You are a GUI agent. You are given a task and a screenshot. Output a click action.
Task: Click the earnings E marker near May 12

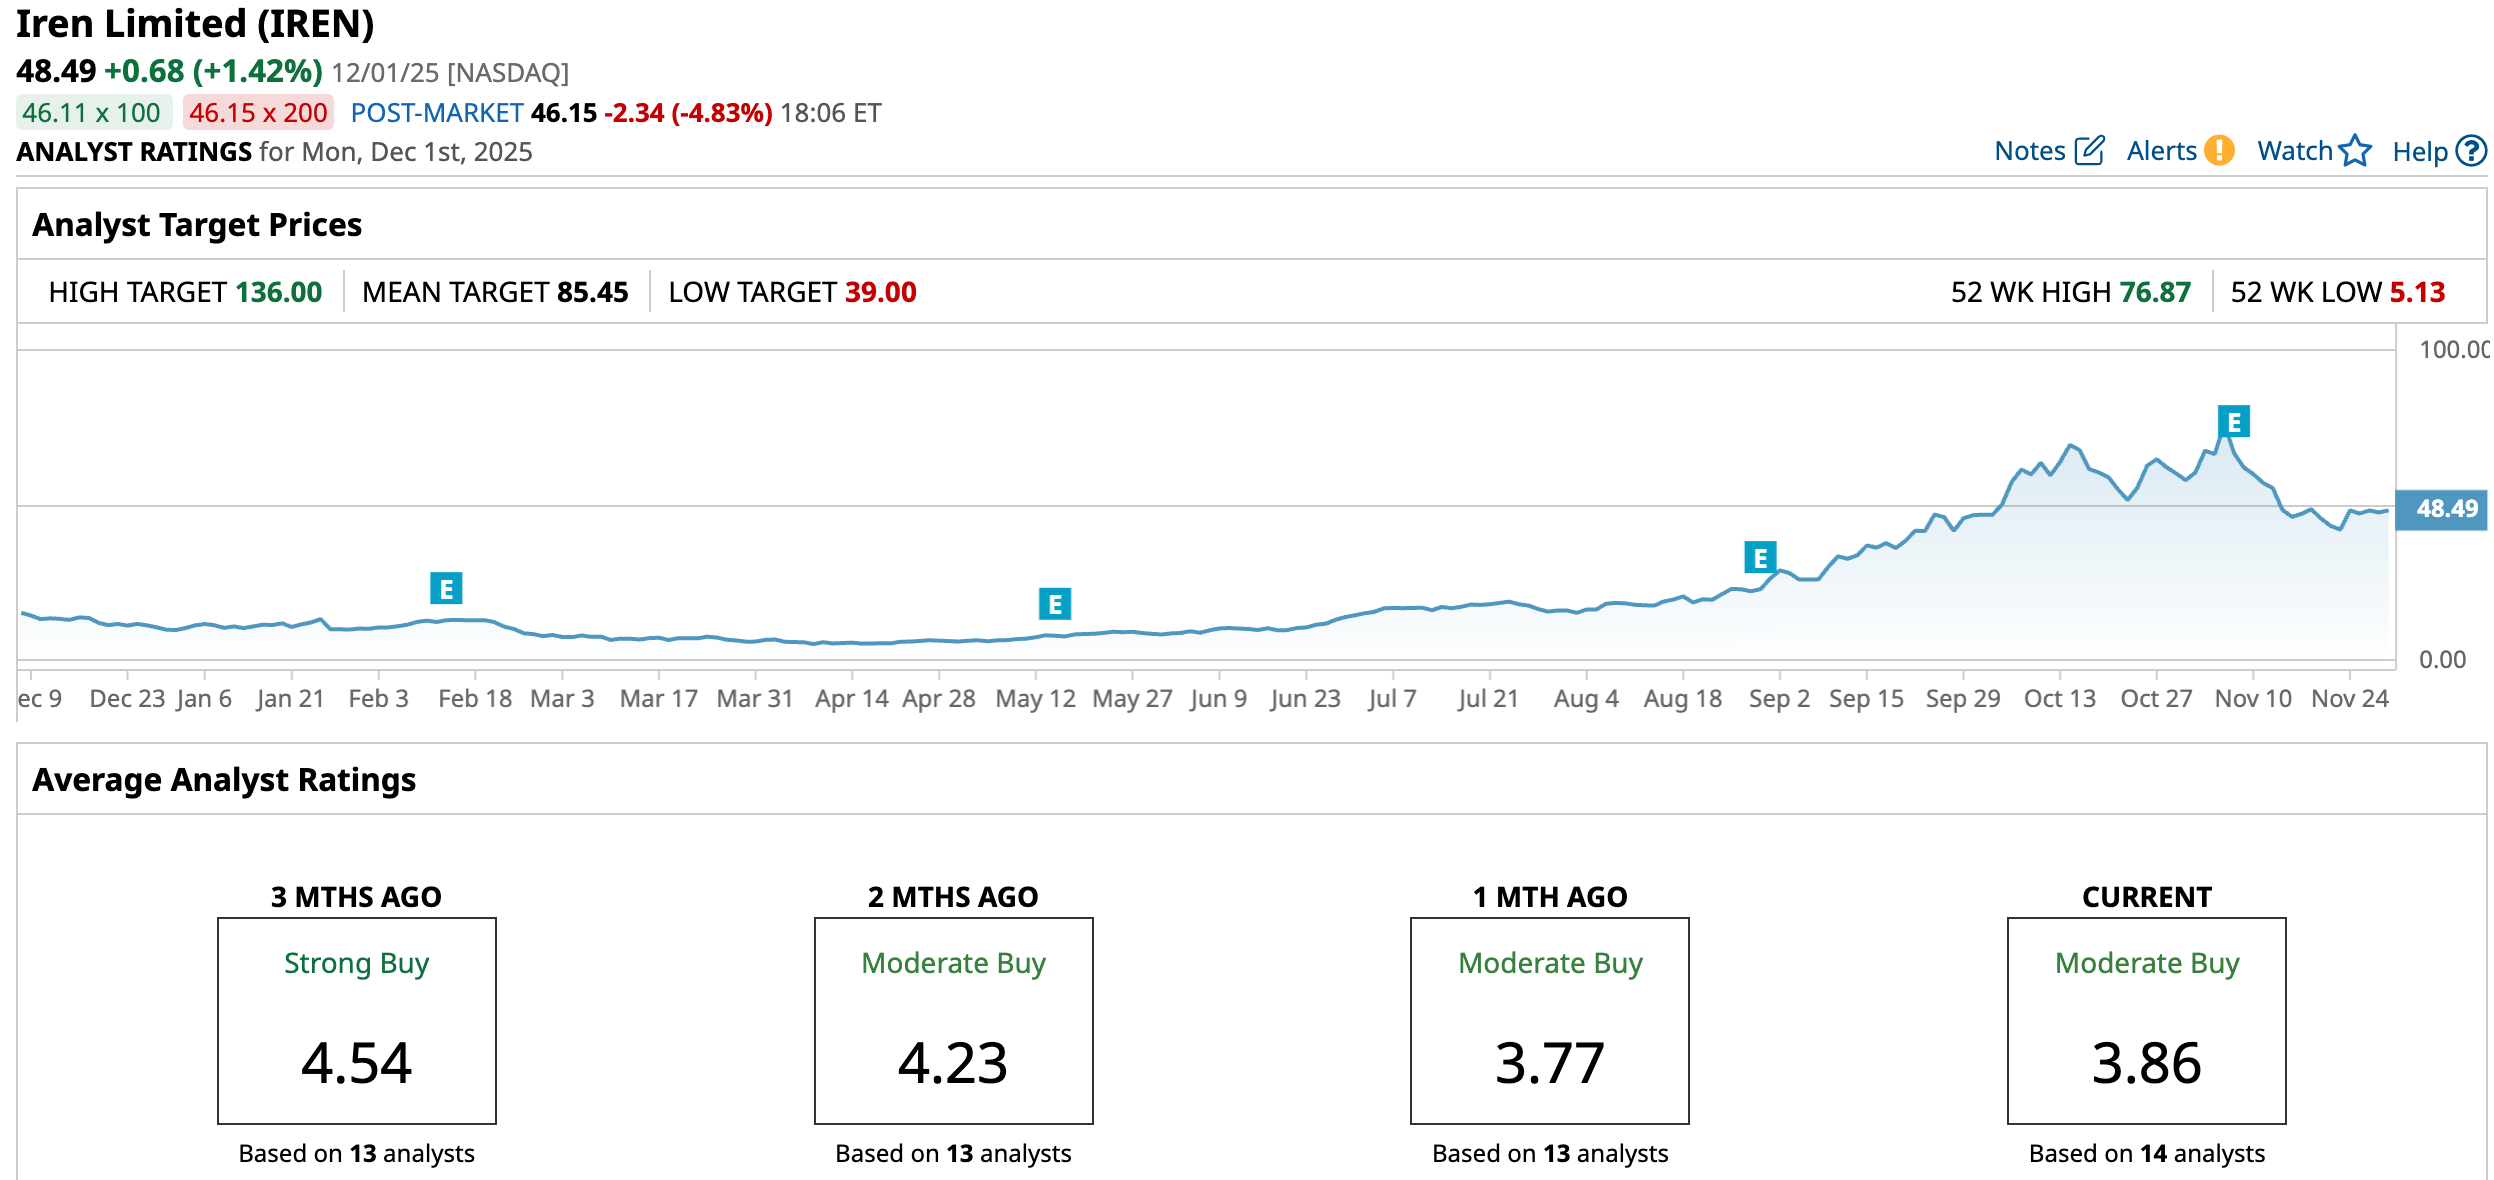tap(1054, 604)
